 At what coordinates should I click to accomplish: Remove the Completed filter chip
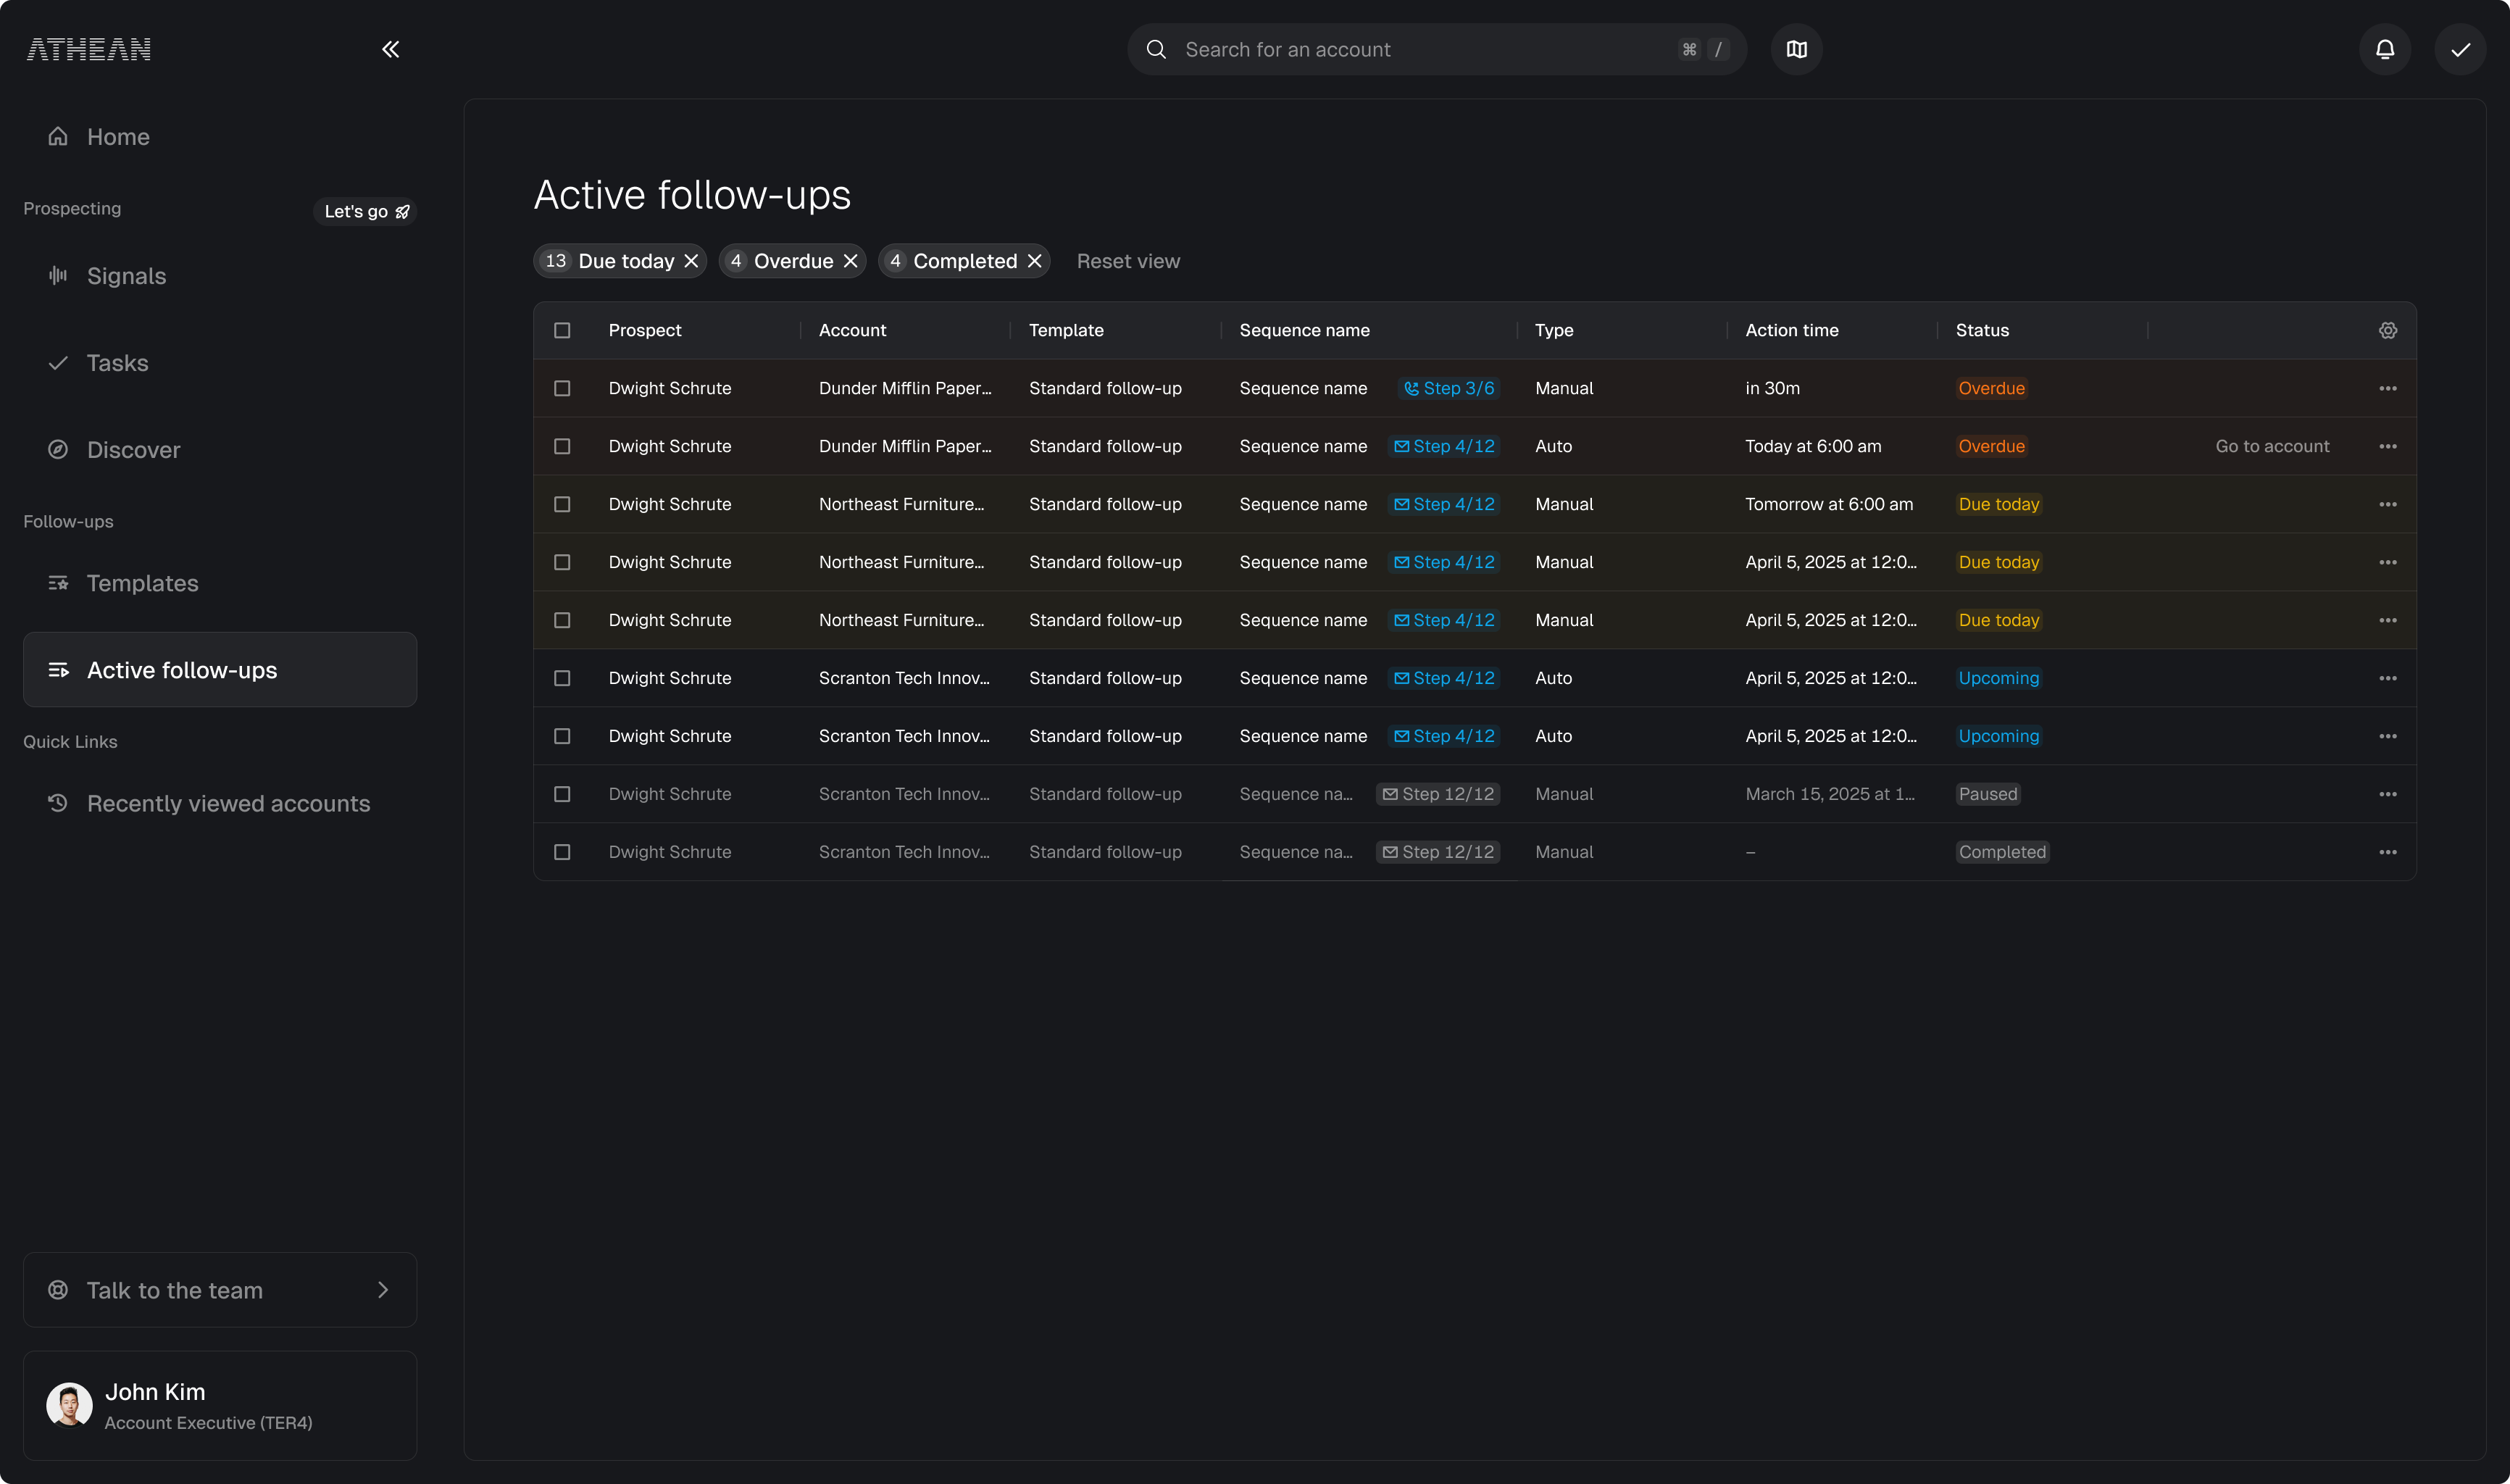[1034, 261]
